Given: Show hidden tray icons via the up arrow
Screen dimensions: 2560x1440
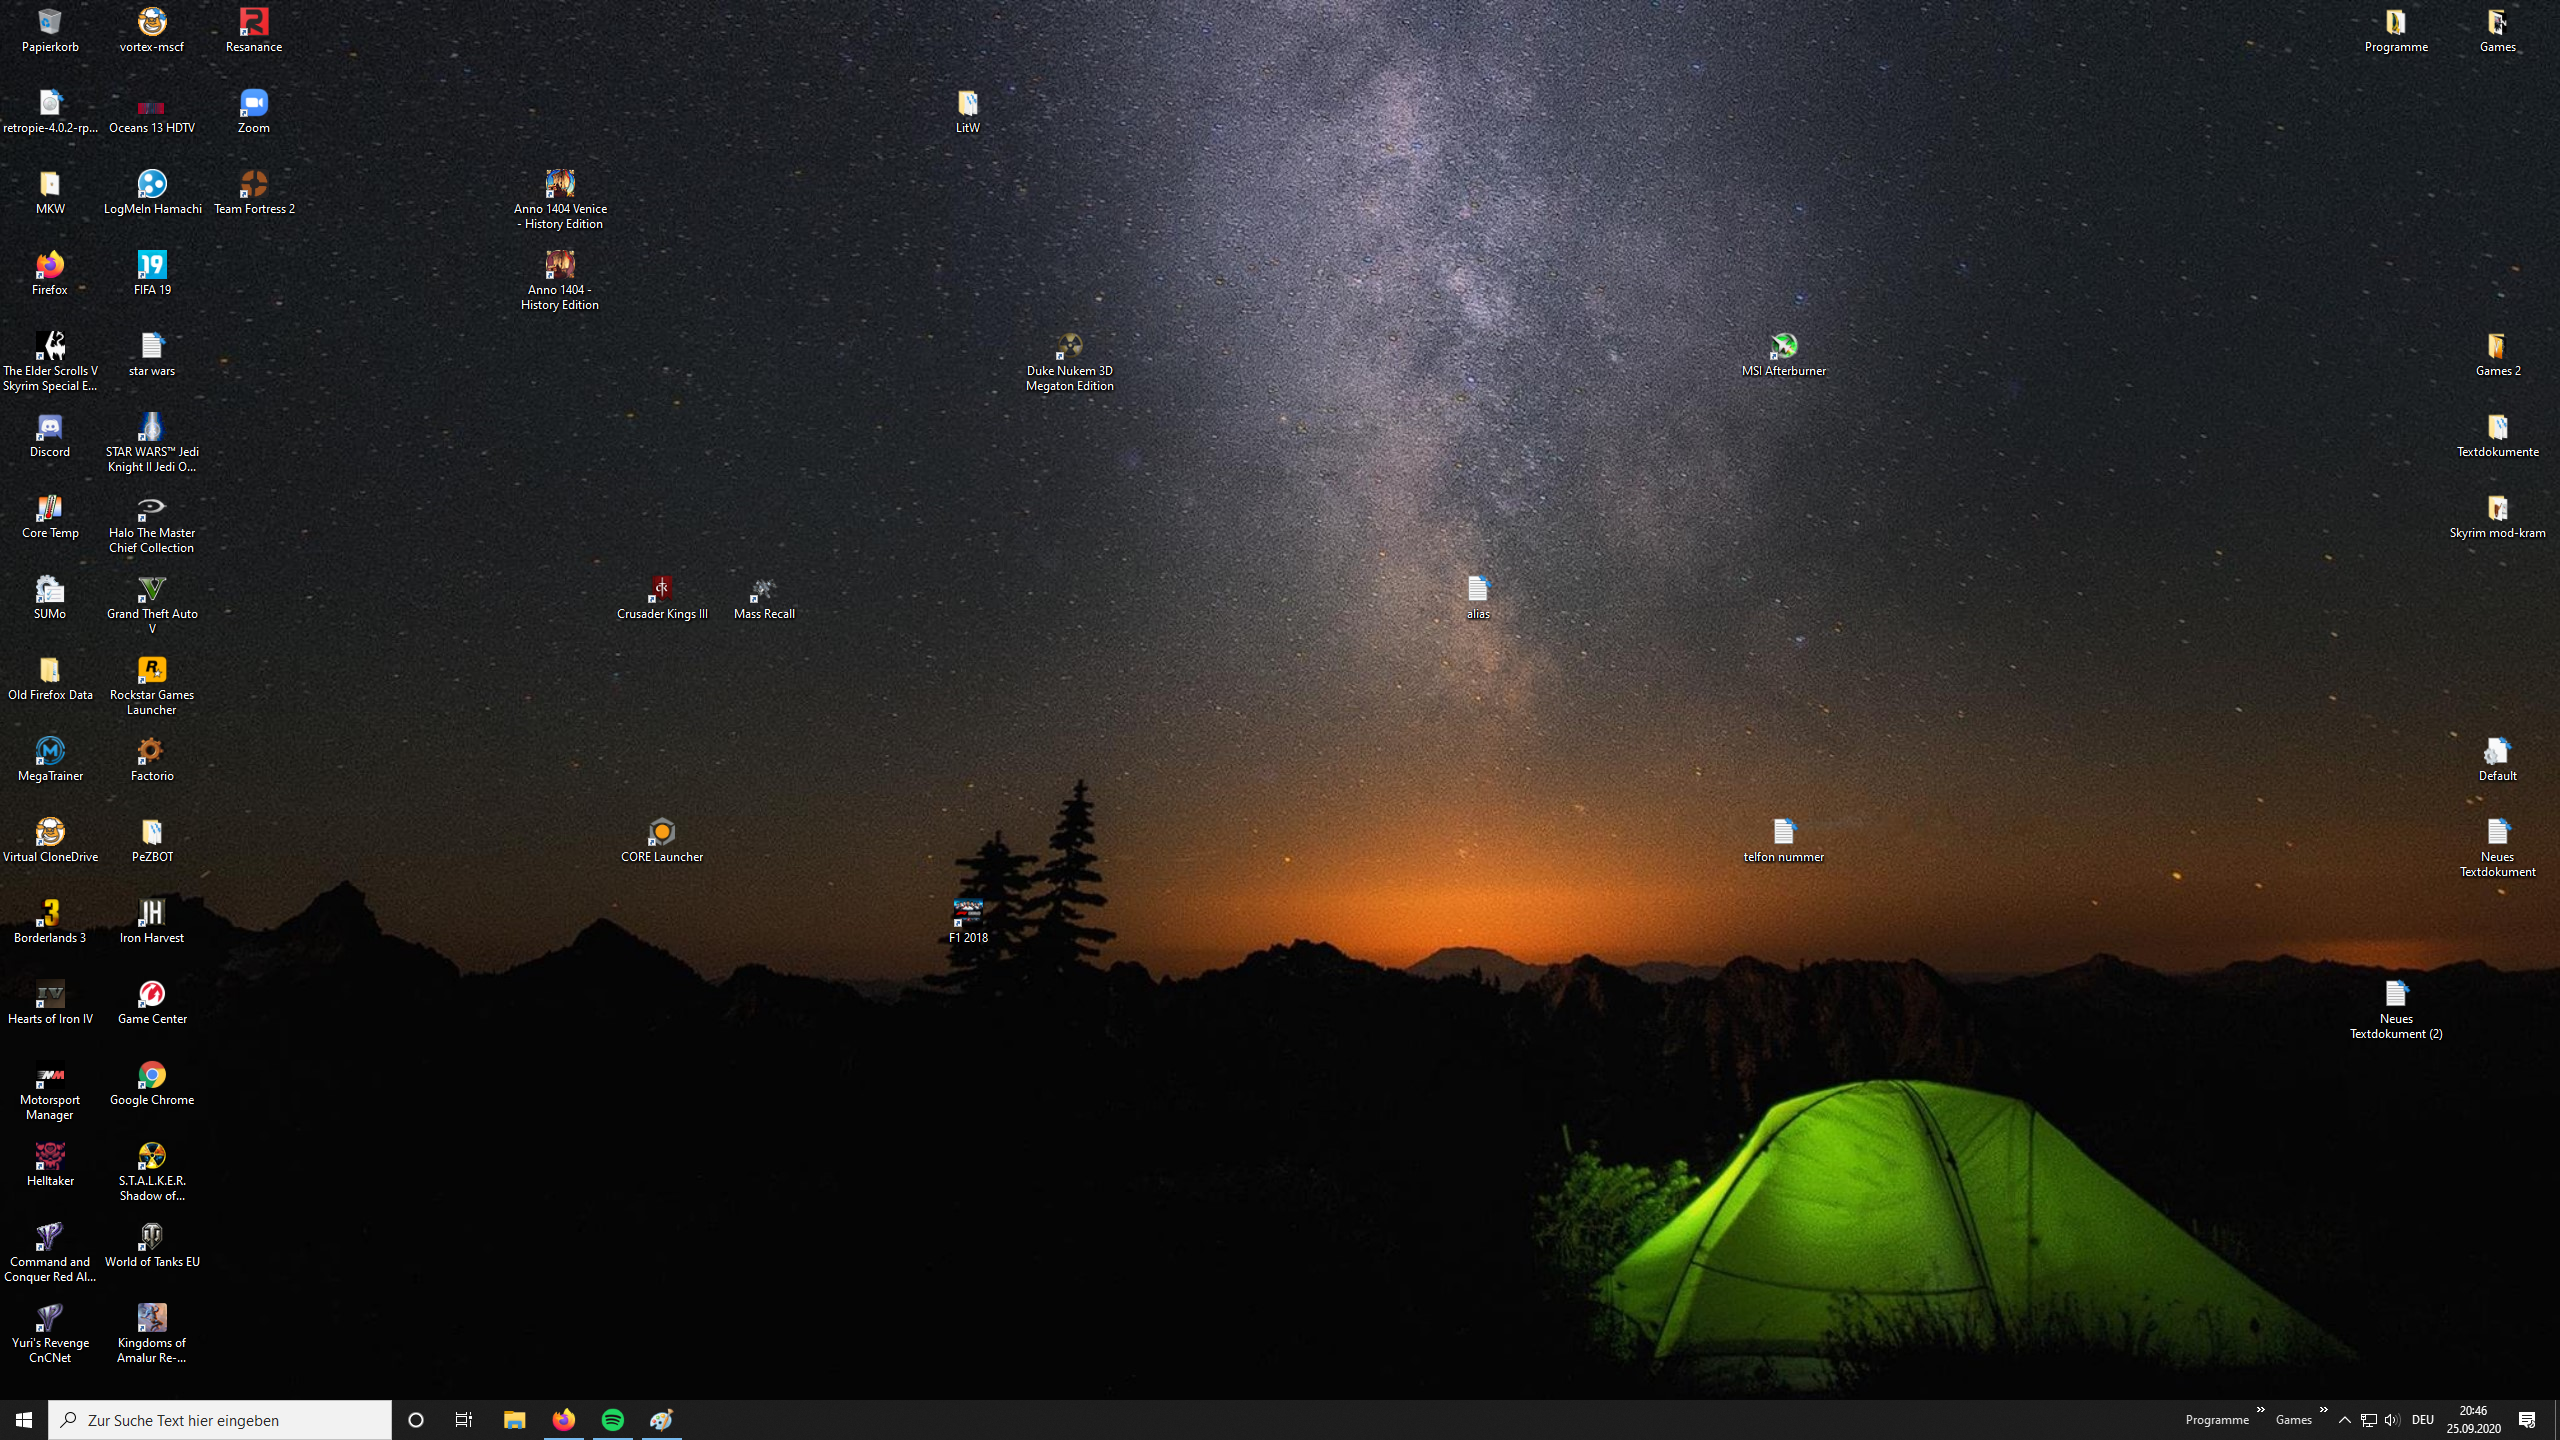Looking at the screenshot, I should point(2345,1420).
